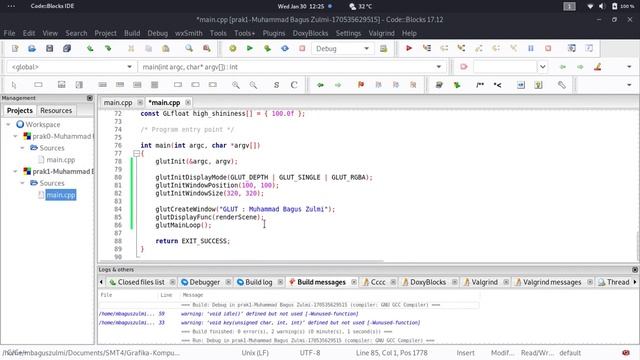Click the 'void idle()' warning message row

(269, 314)
